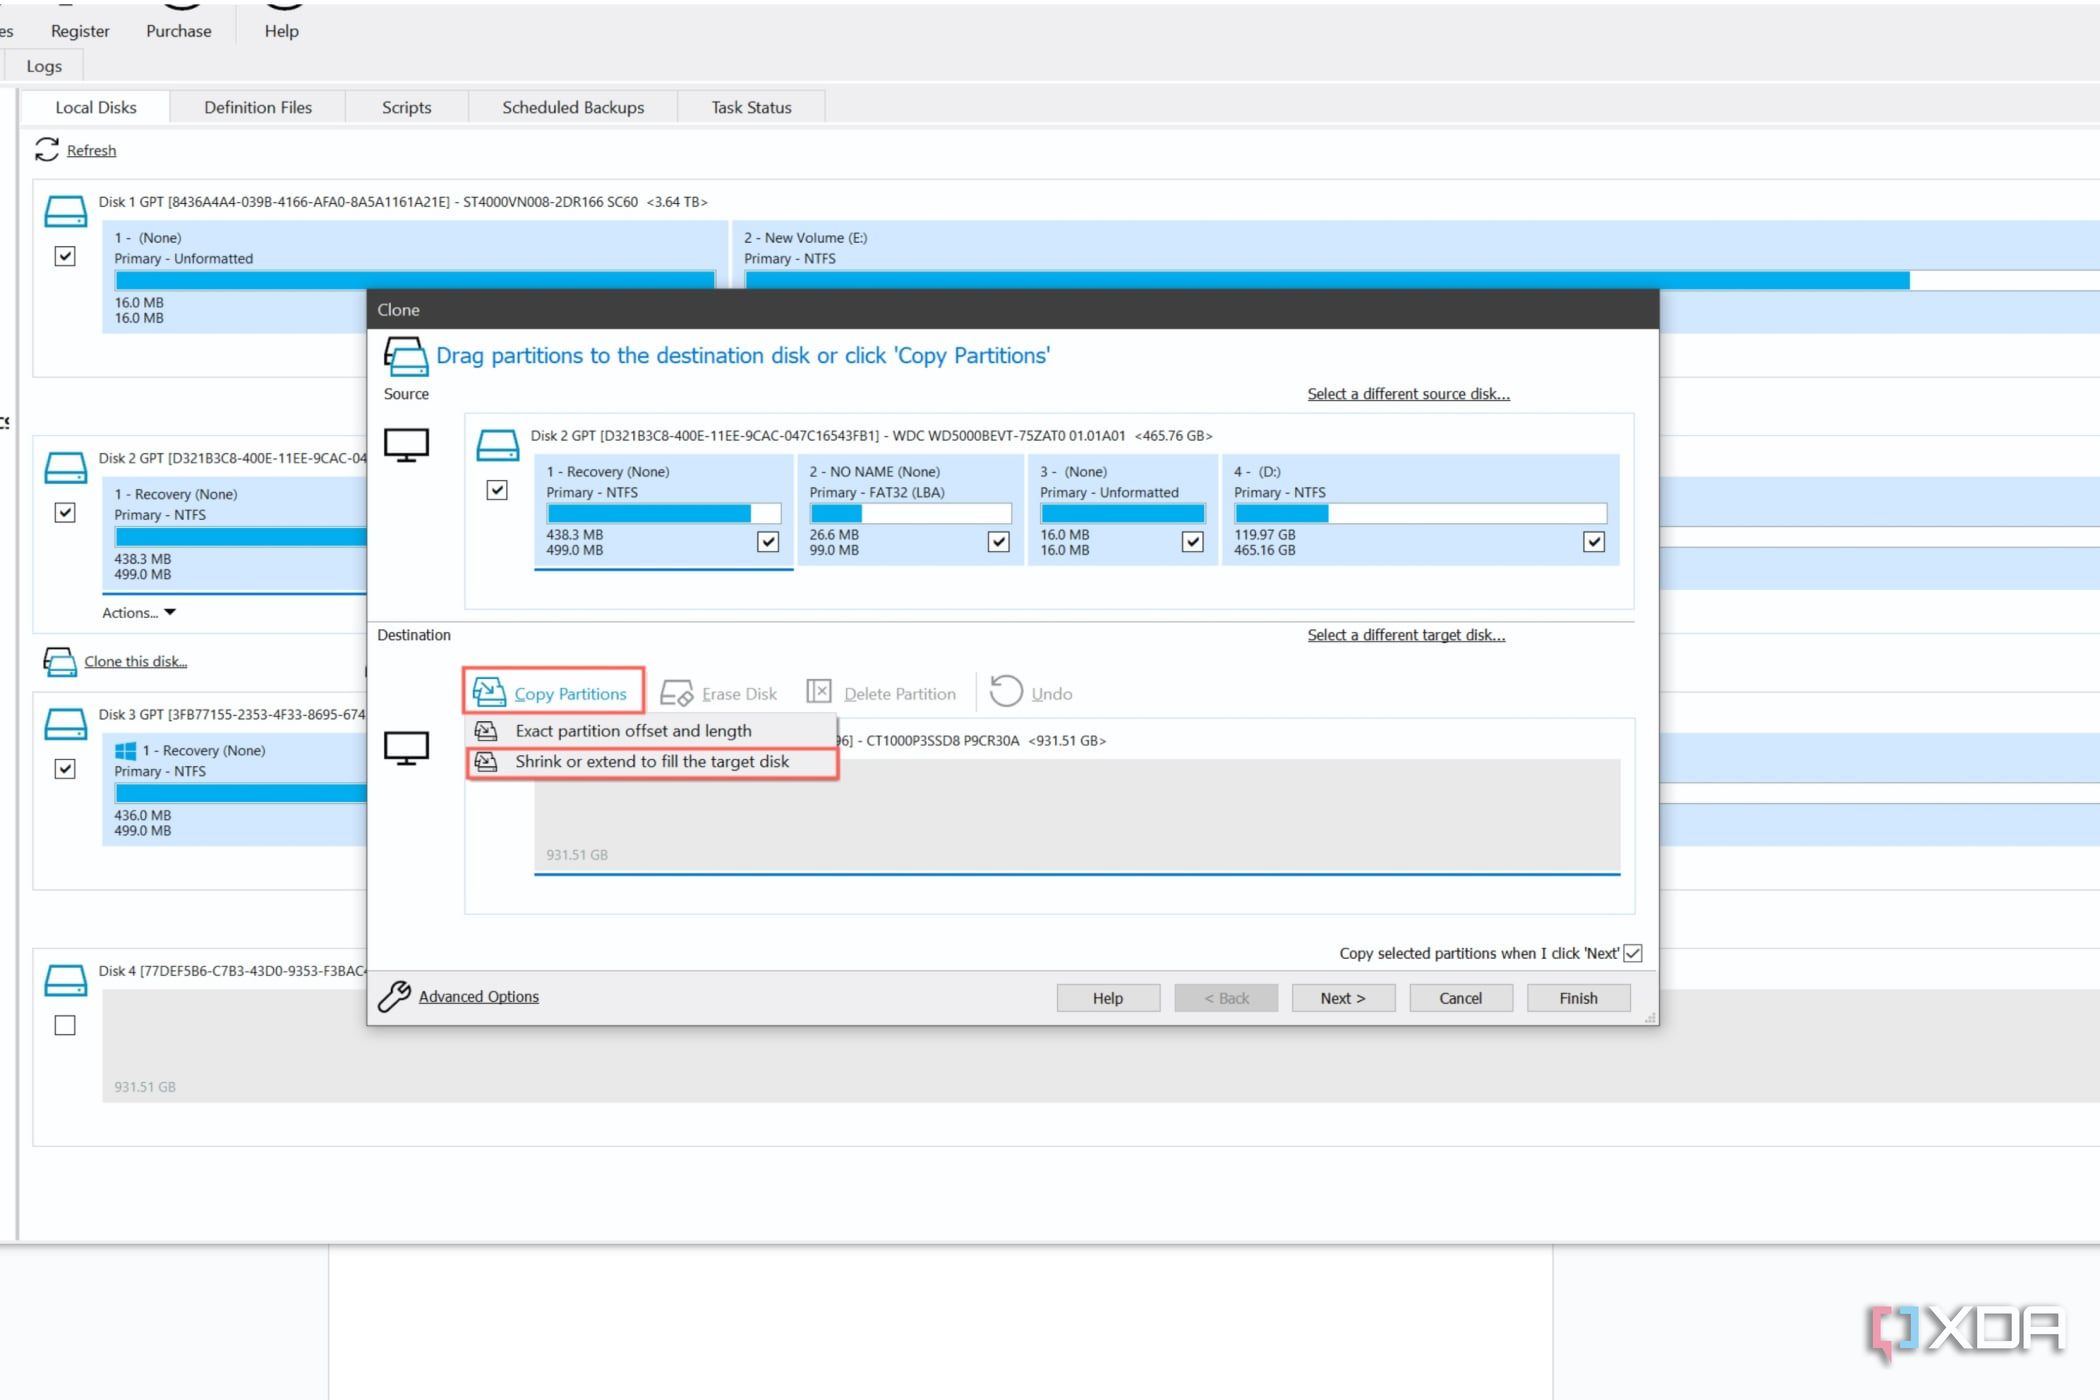Choose 'Shrink or extend to fill the target disk'

pyautogui.click(x=652, y=762)
